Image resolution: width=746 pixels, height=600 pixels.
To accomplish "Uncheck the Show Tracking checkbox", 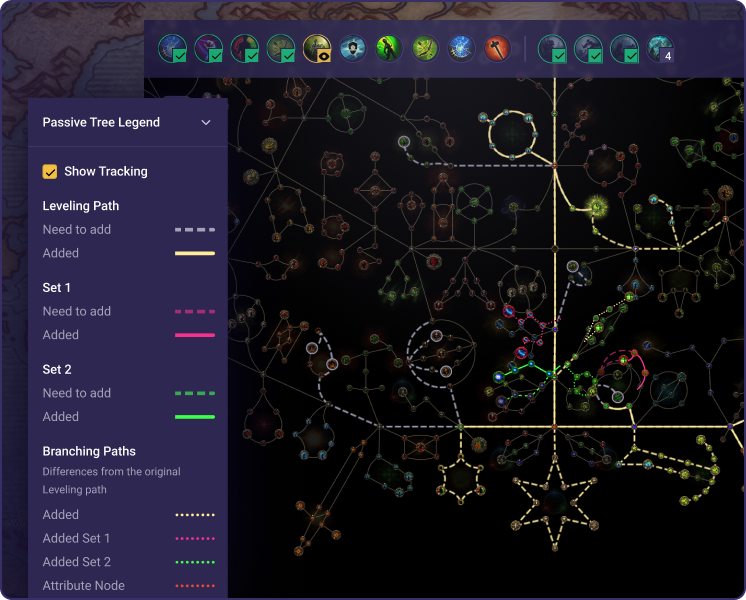I will pos(50,172).
